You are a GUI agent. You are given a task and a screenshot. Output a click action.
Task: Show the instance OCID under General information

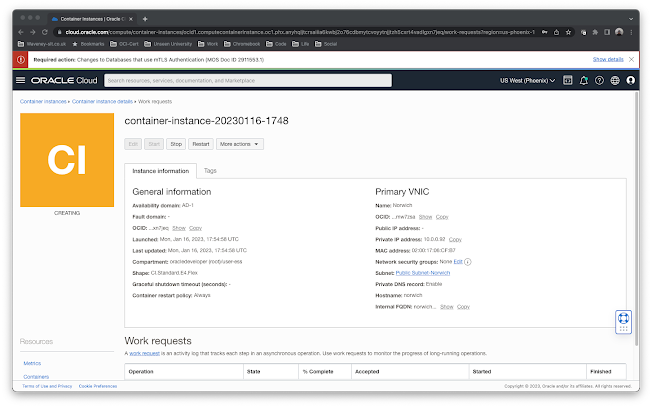point(179,228)
